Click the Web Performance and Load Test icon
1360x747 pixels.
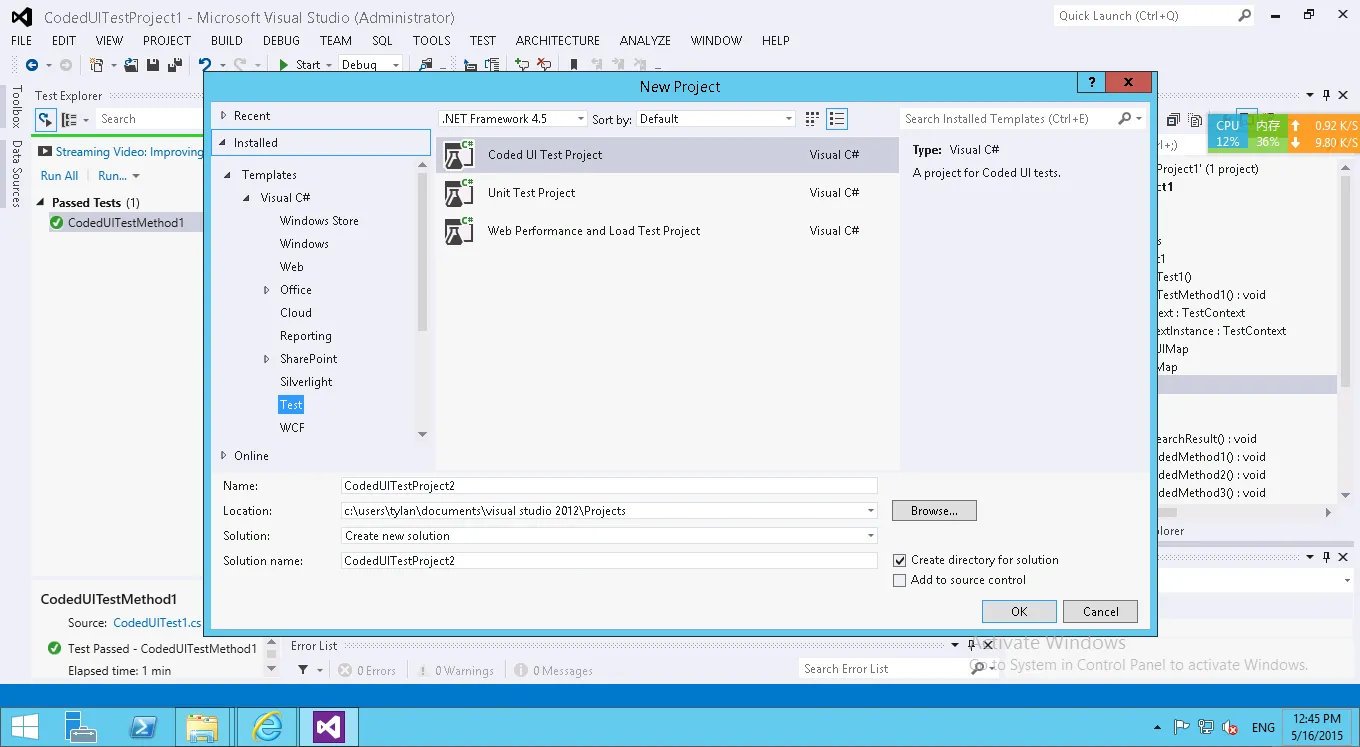459,231
